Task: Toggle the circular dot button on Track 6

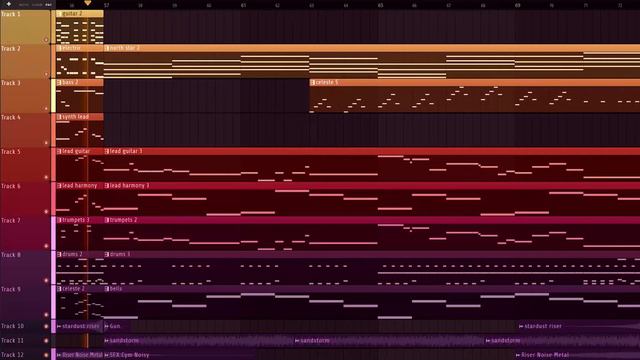Action: (x=46, y=211)
